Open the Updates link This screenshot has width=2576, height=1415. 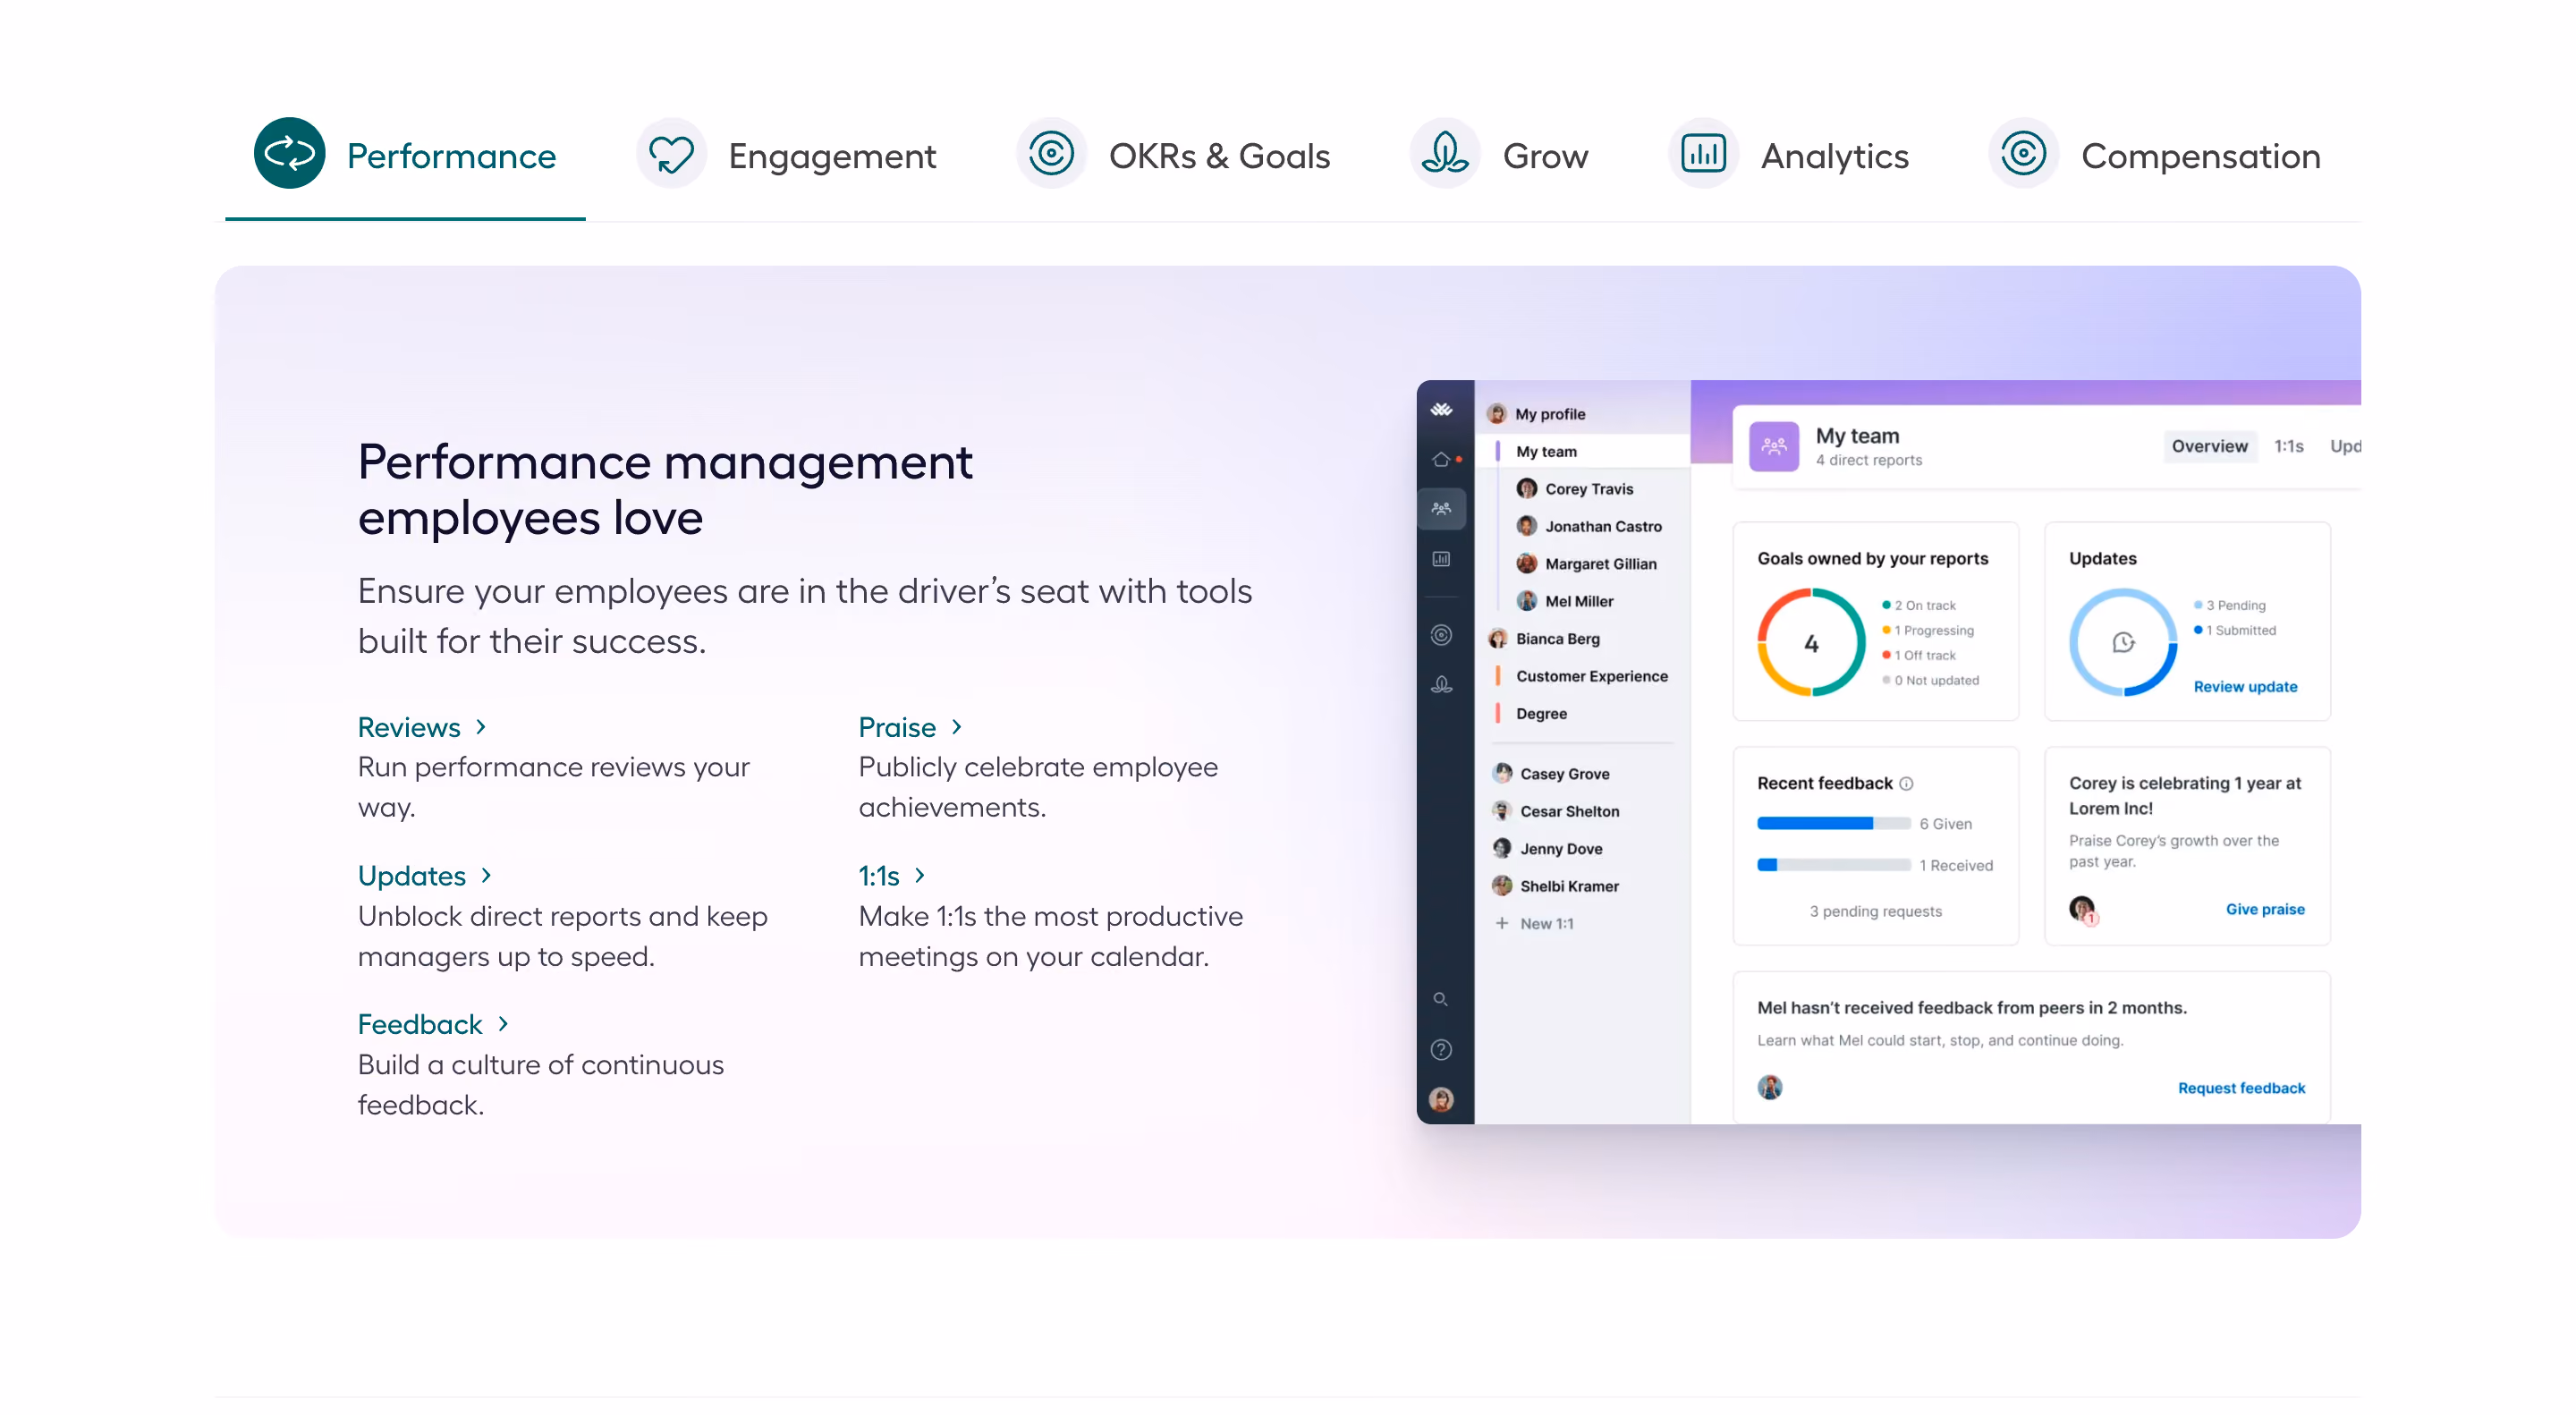[x=425, y=876]
